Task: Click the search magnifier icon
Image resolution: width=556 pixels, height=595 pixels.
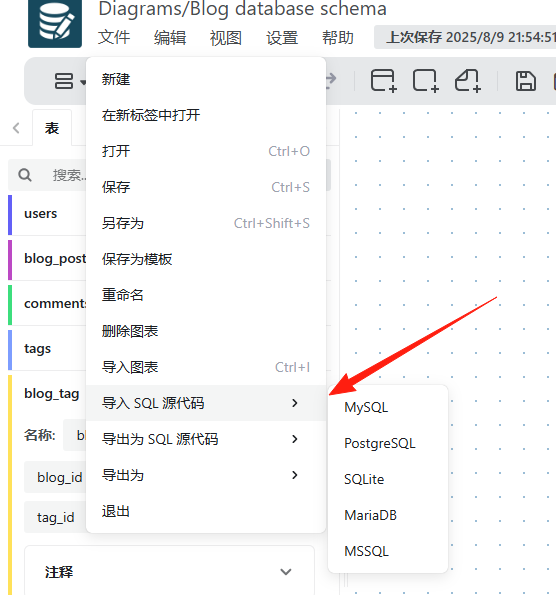Action: coord(25,175)
